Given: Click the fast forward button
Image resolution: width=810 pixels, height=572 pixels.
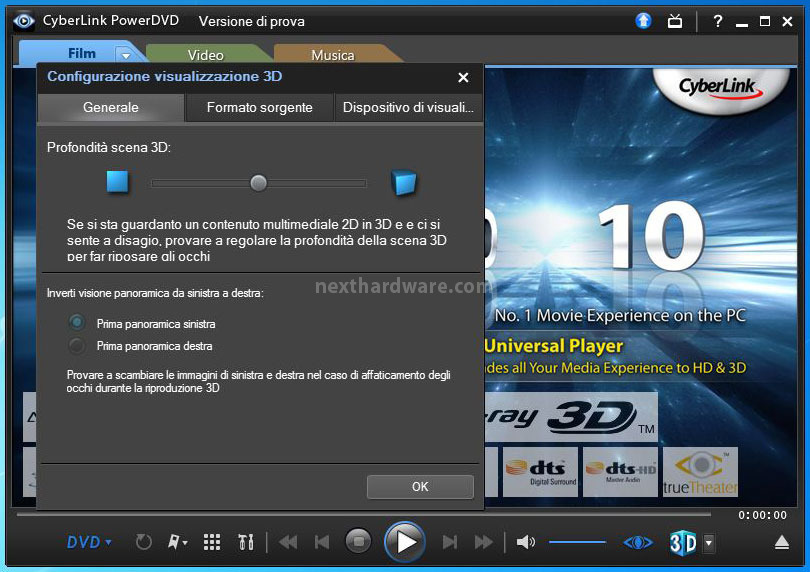Looking at the screenshot, I should coord(484,542).
